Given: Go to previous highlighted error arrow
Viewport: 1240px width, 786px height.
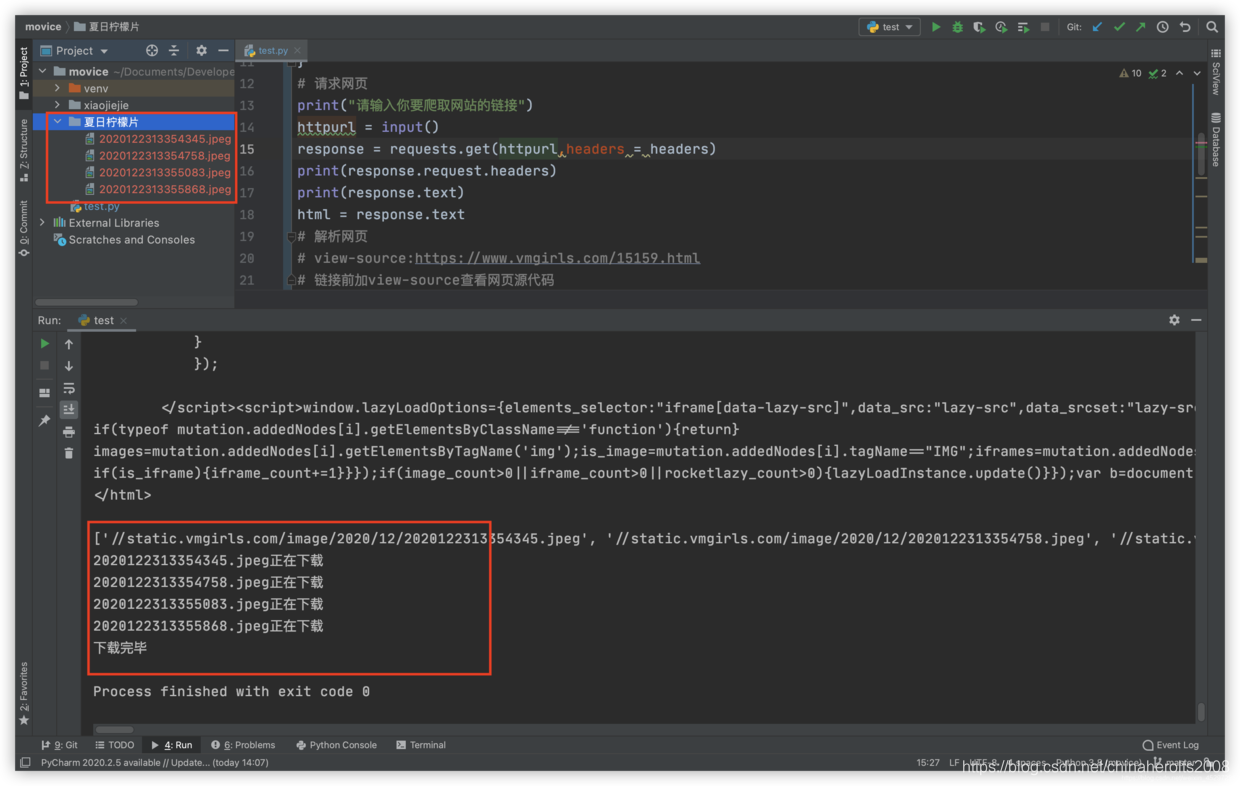Looking at the screenshot, I should 1179,73.
